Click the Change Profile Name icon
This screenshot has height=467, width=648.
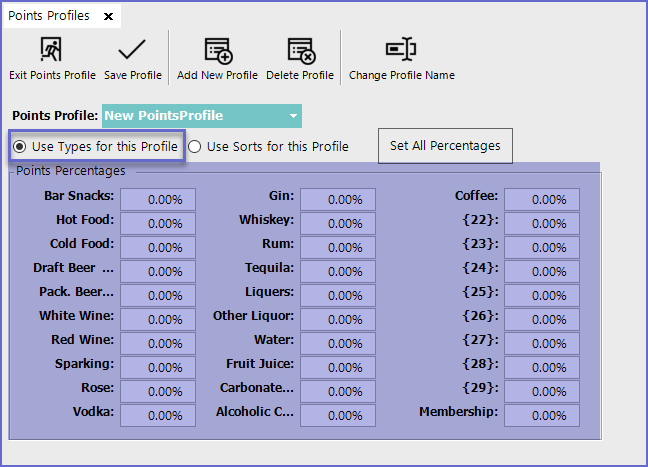click(x=401, y=50)
